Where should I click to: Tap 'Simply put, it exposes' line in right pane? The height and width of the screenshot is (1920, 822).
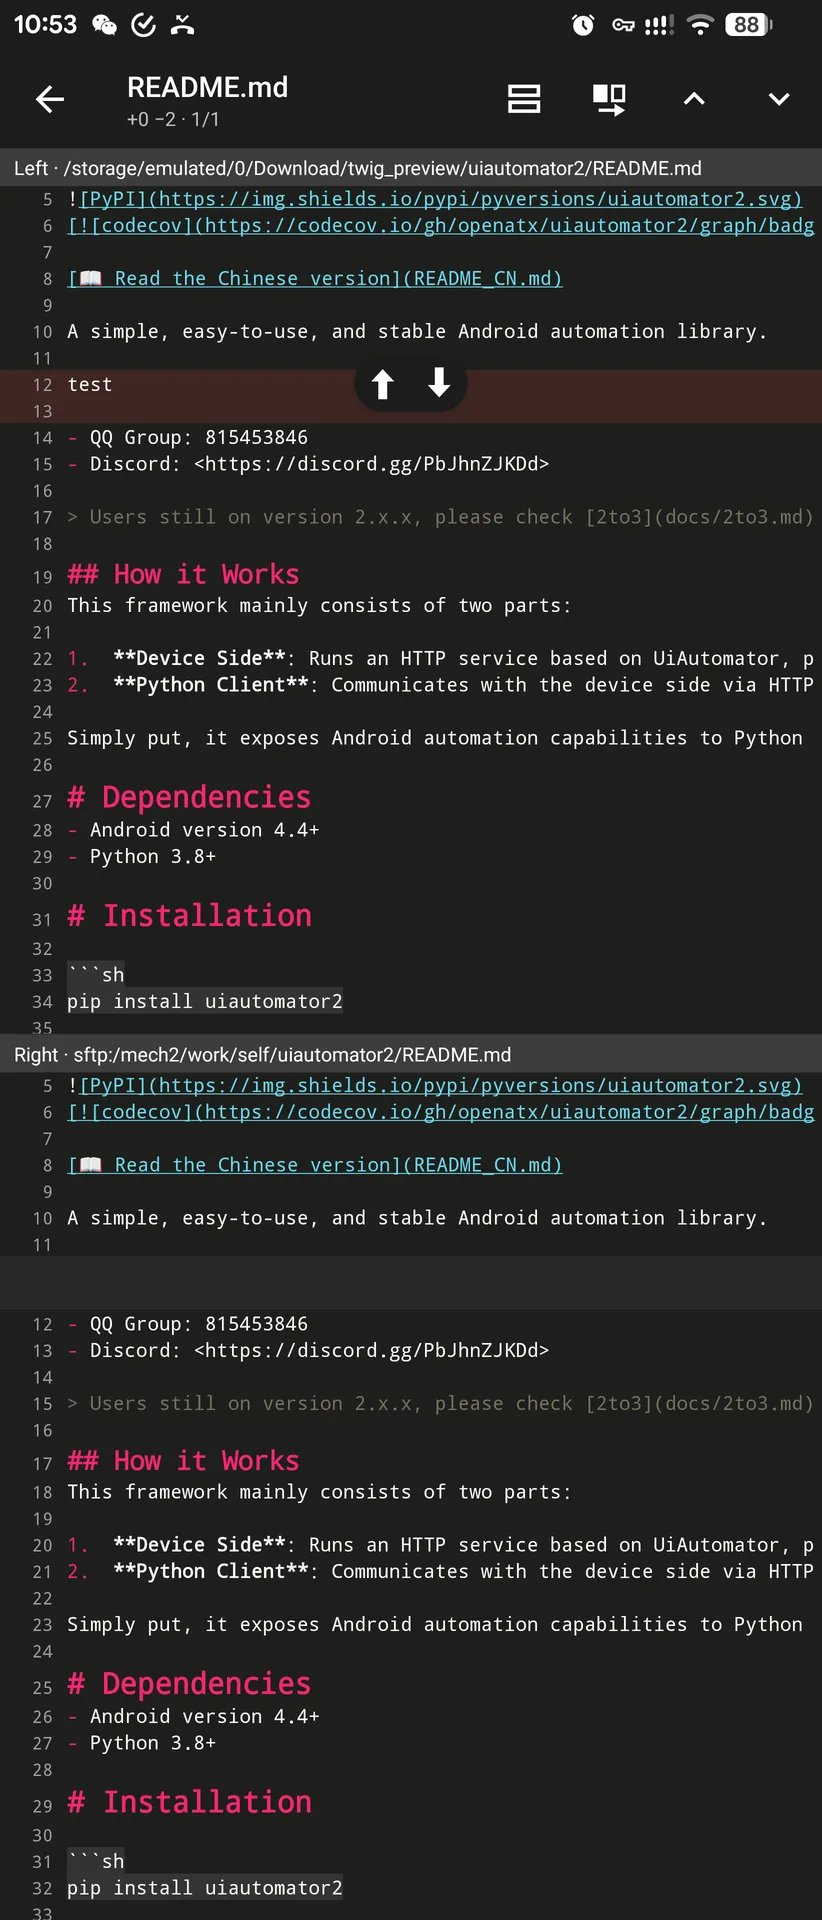tap(435, 1625)
